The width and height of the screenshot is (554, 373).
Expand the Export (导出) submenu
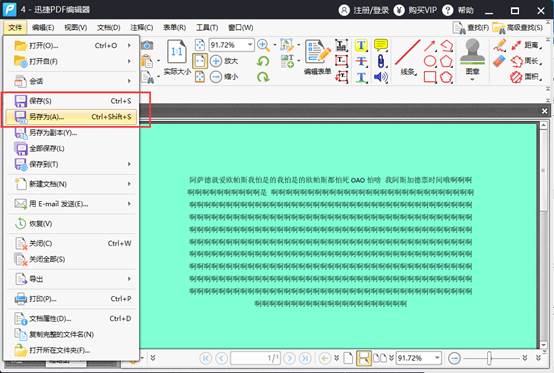[x=129, y=279]
